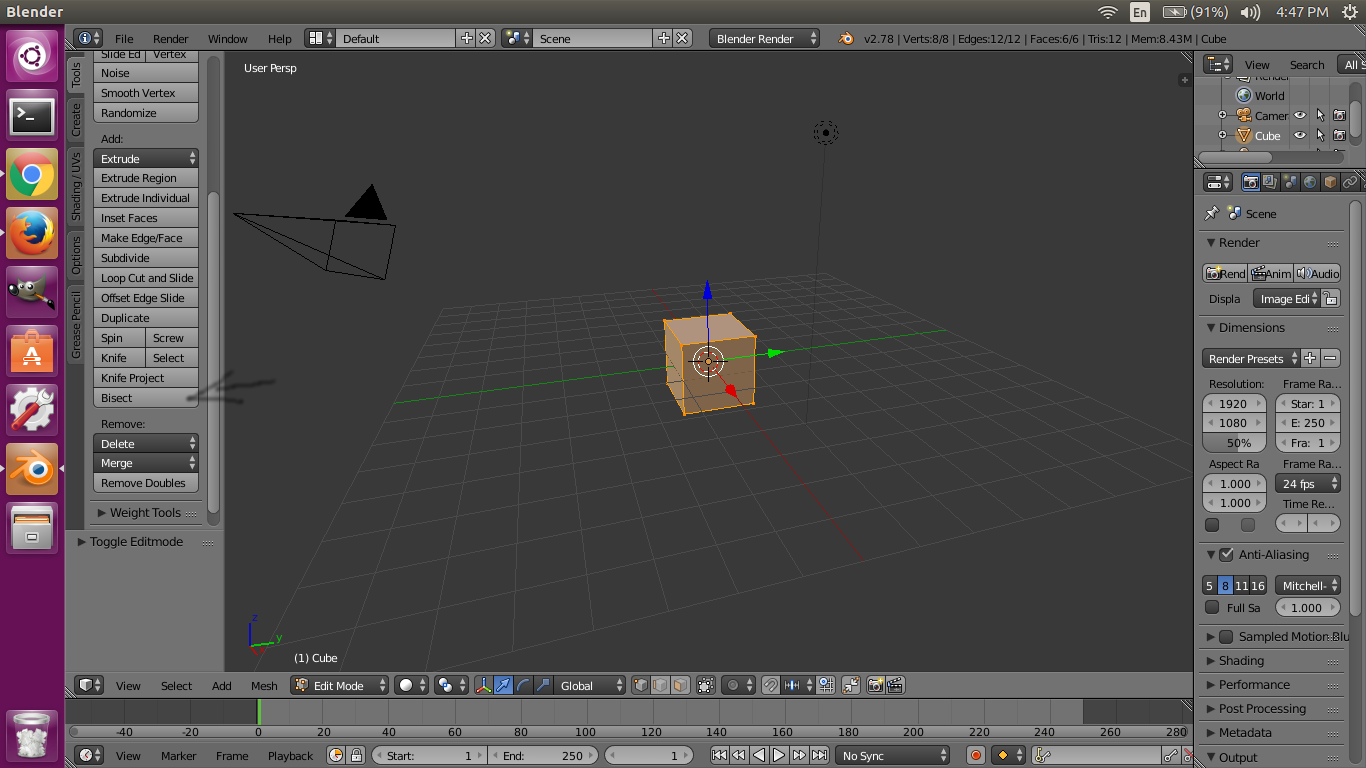Screen dimensions: 1366x768
Task: Expand the Performance panel
Action: [1254, 684]
